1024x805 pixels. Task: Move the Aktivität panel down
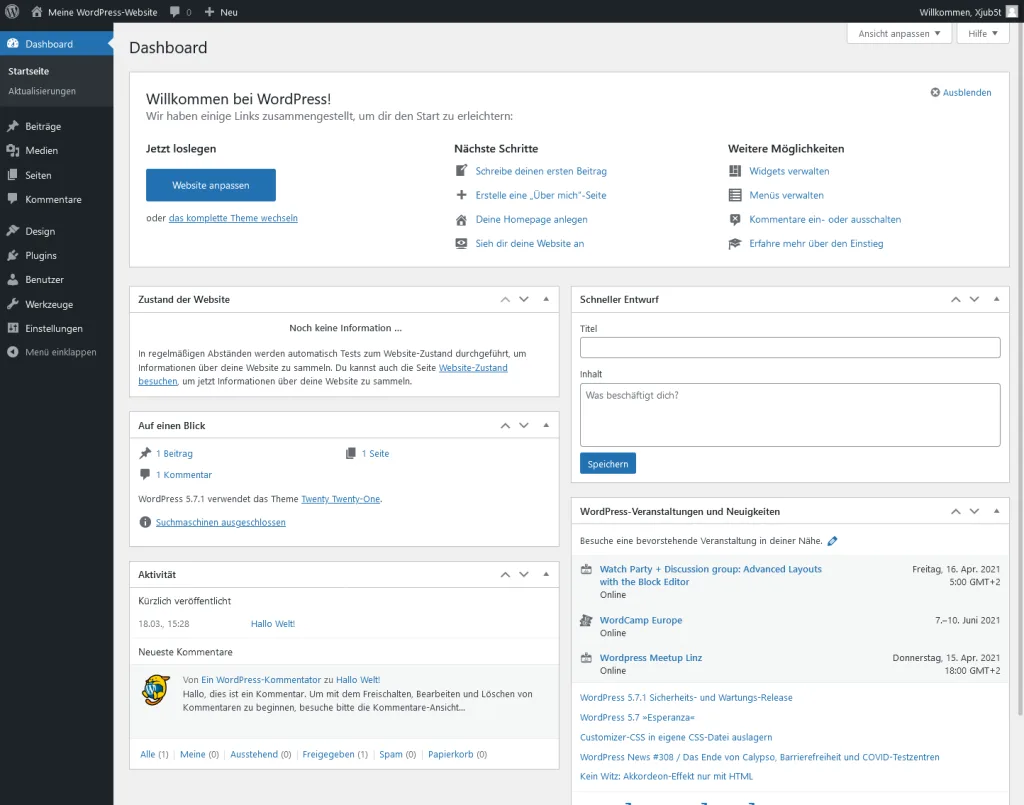click(x=524, y=575)
